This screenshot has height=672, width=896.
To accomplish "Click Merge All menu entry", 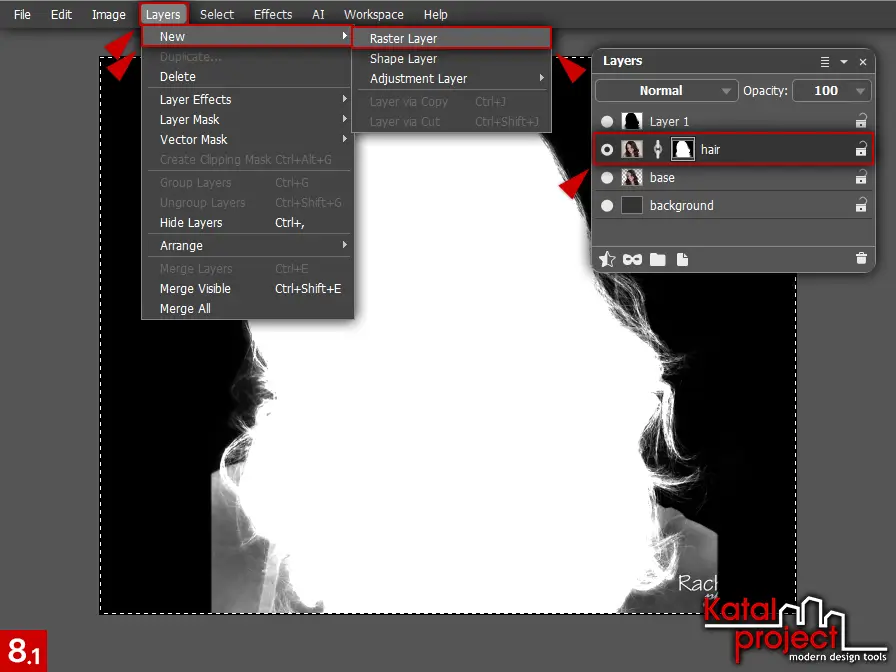I will pyautogui.click(x=184, y=308).
